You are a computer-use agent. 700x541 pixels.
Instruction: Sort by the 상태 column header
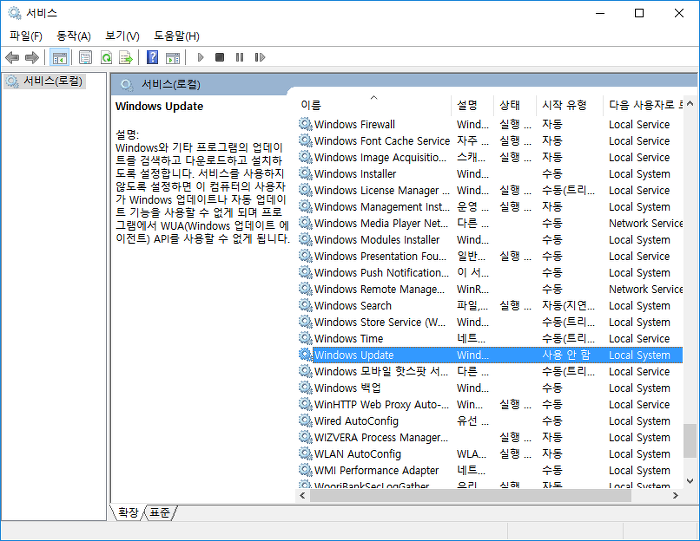coord(515,105)
